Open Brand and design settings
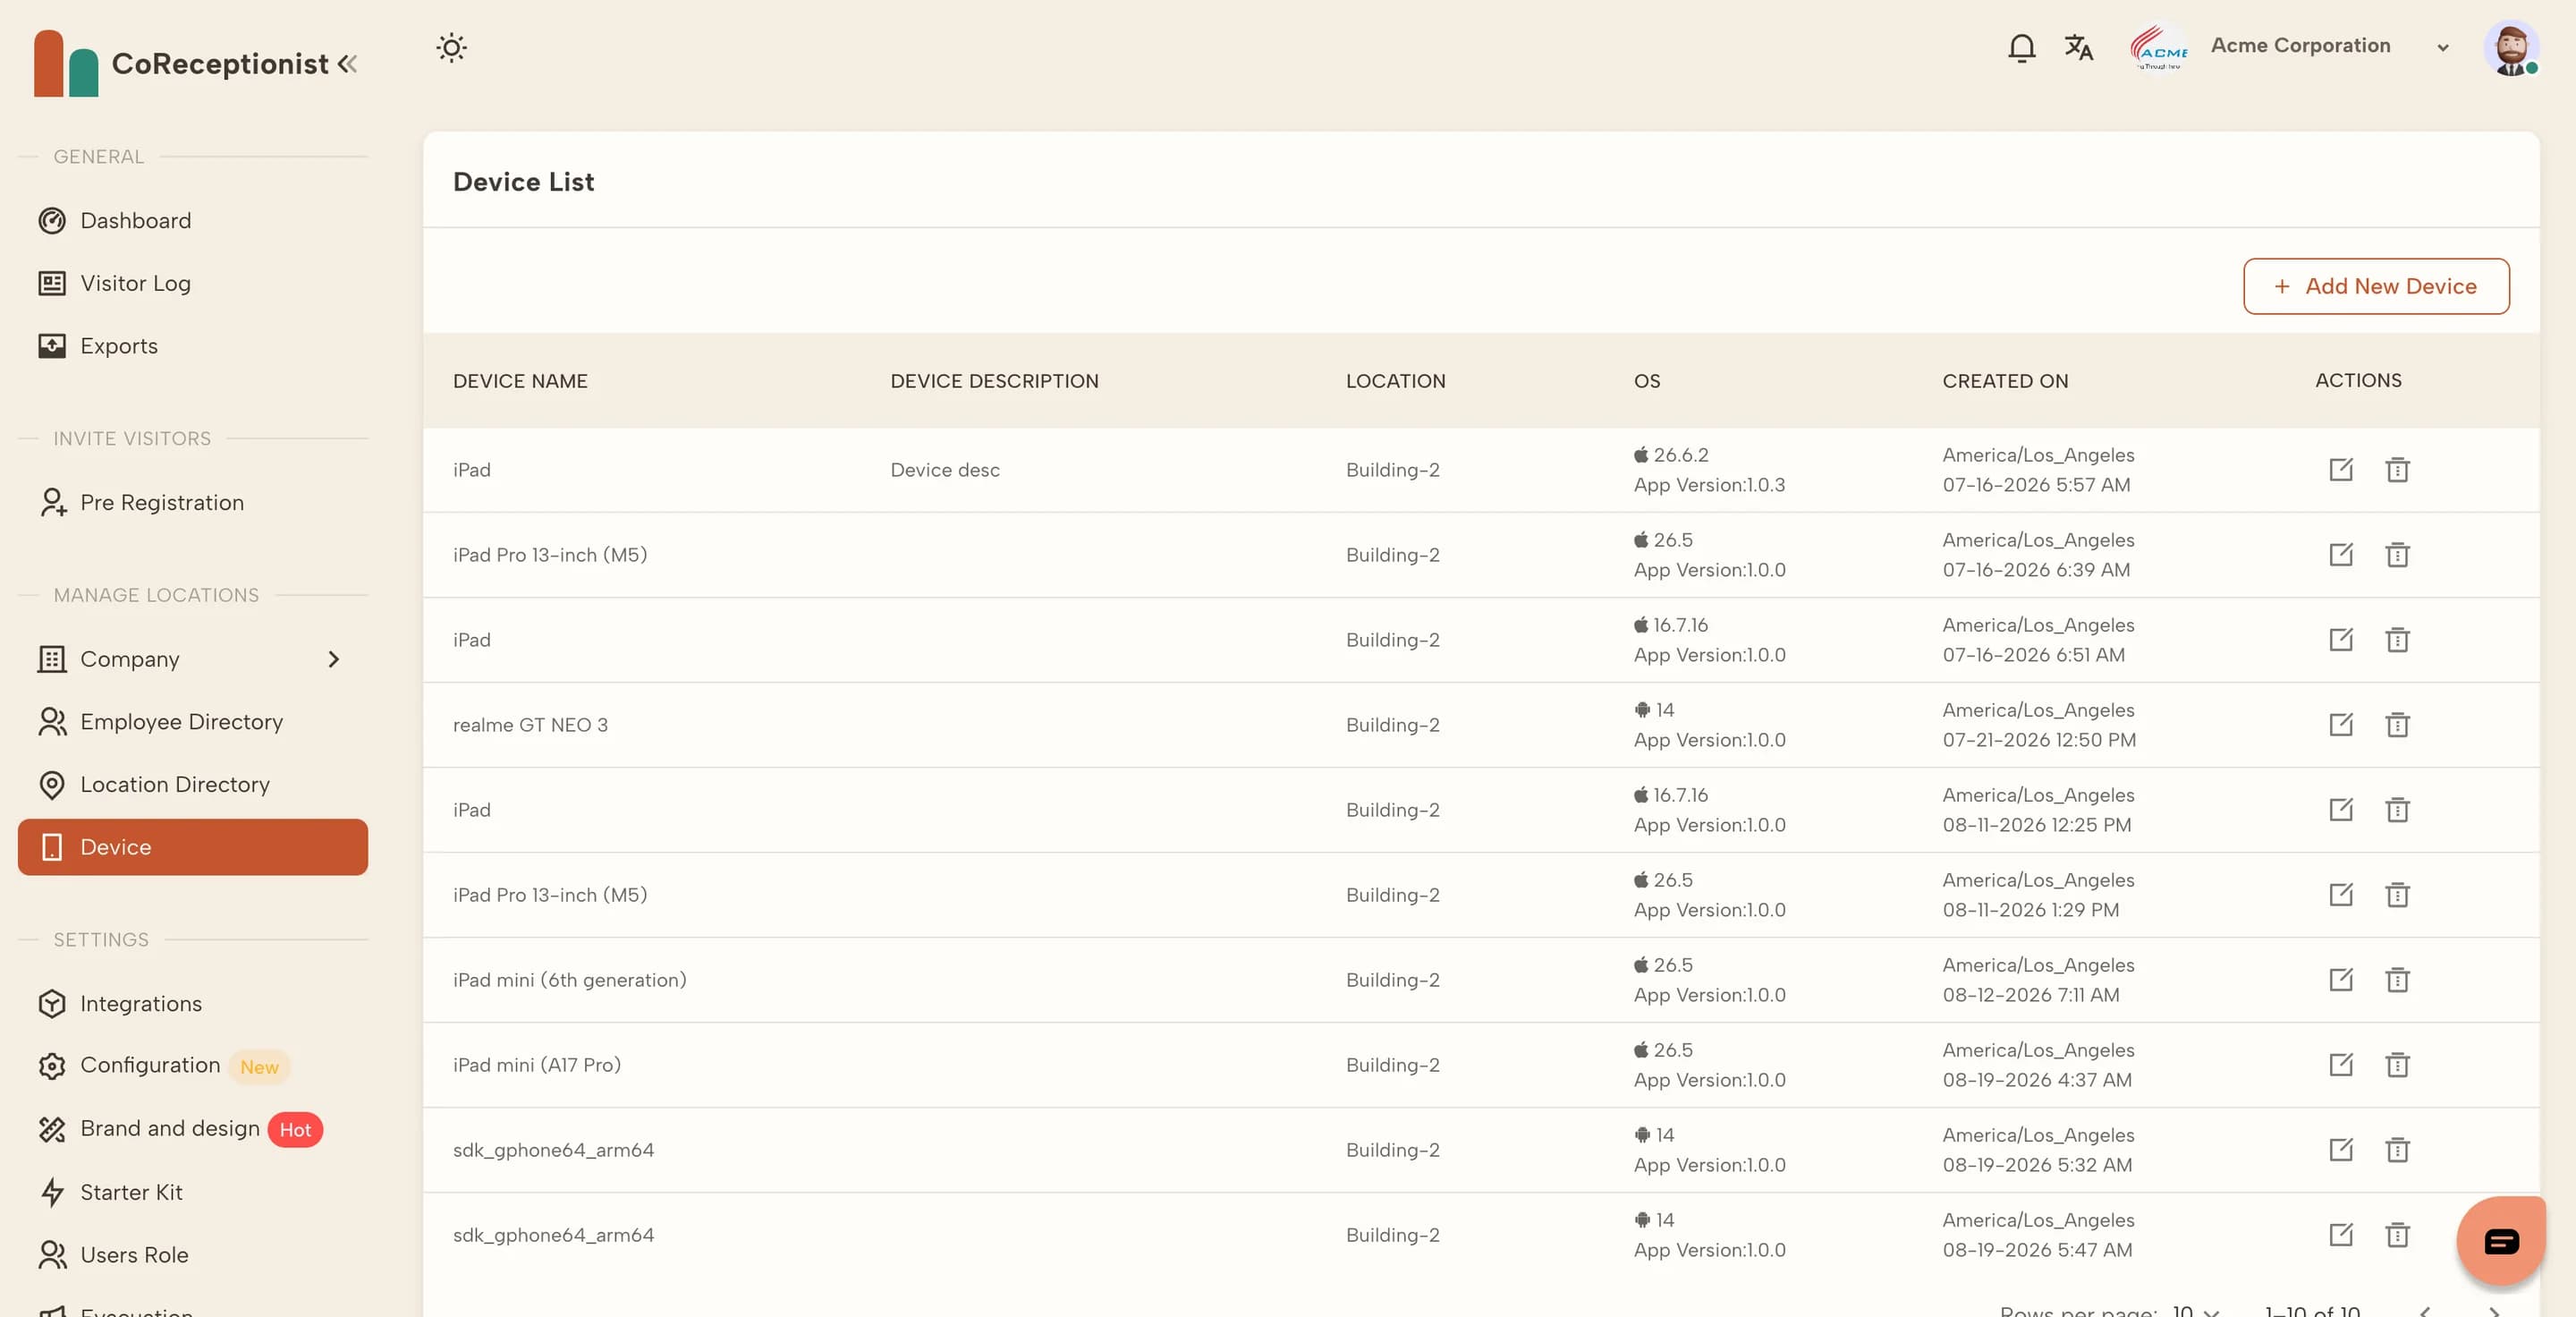2576x1317 pixels. (x=193, y=1129)
